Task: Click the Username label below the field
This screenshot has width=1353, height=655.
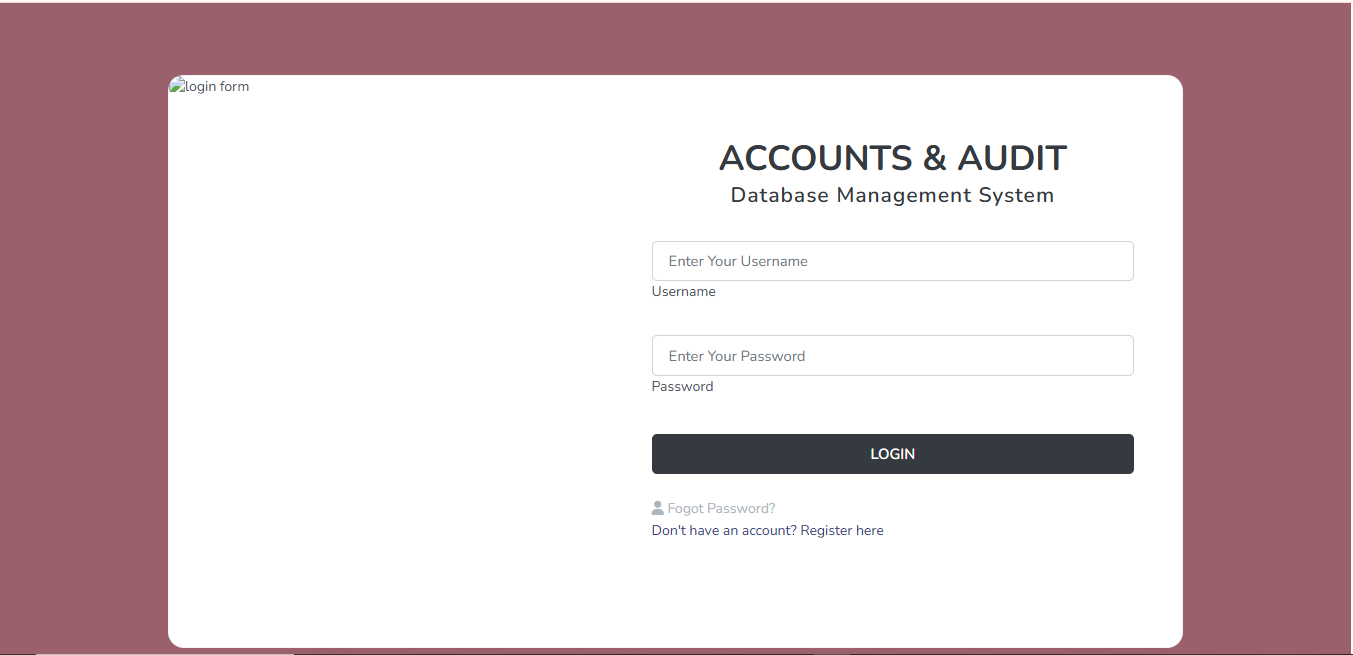Action: (x=683, y=292)
